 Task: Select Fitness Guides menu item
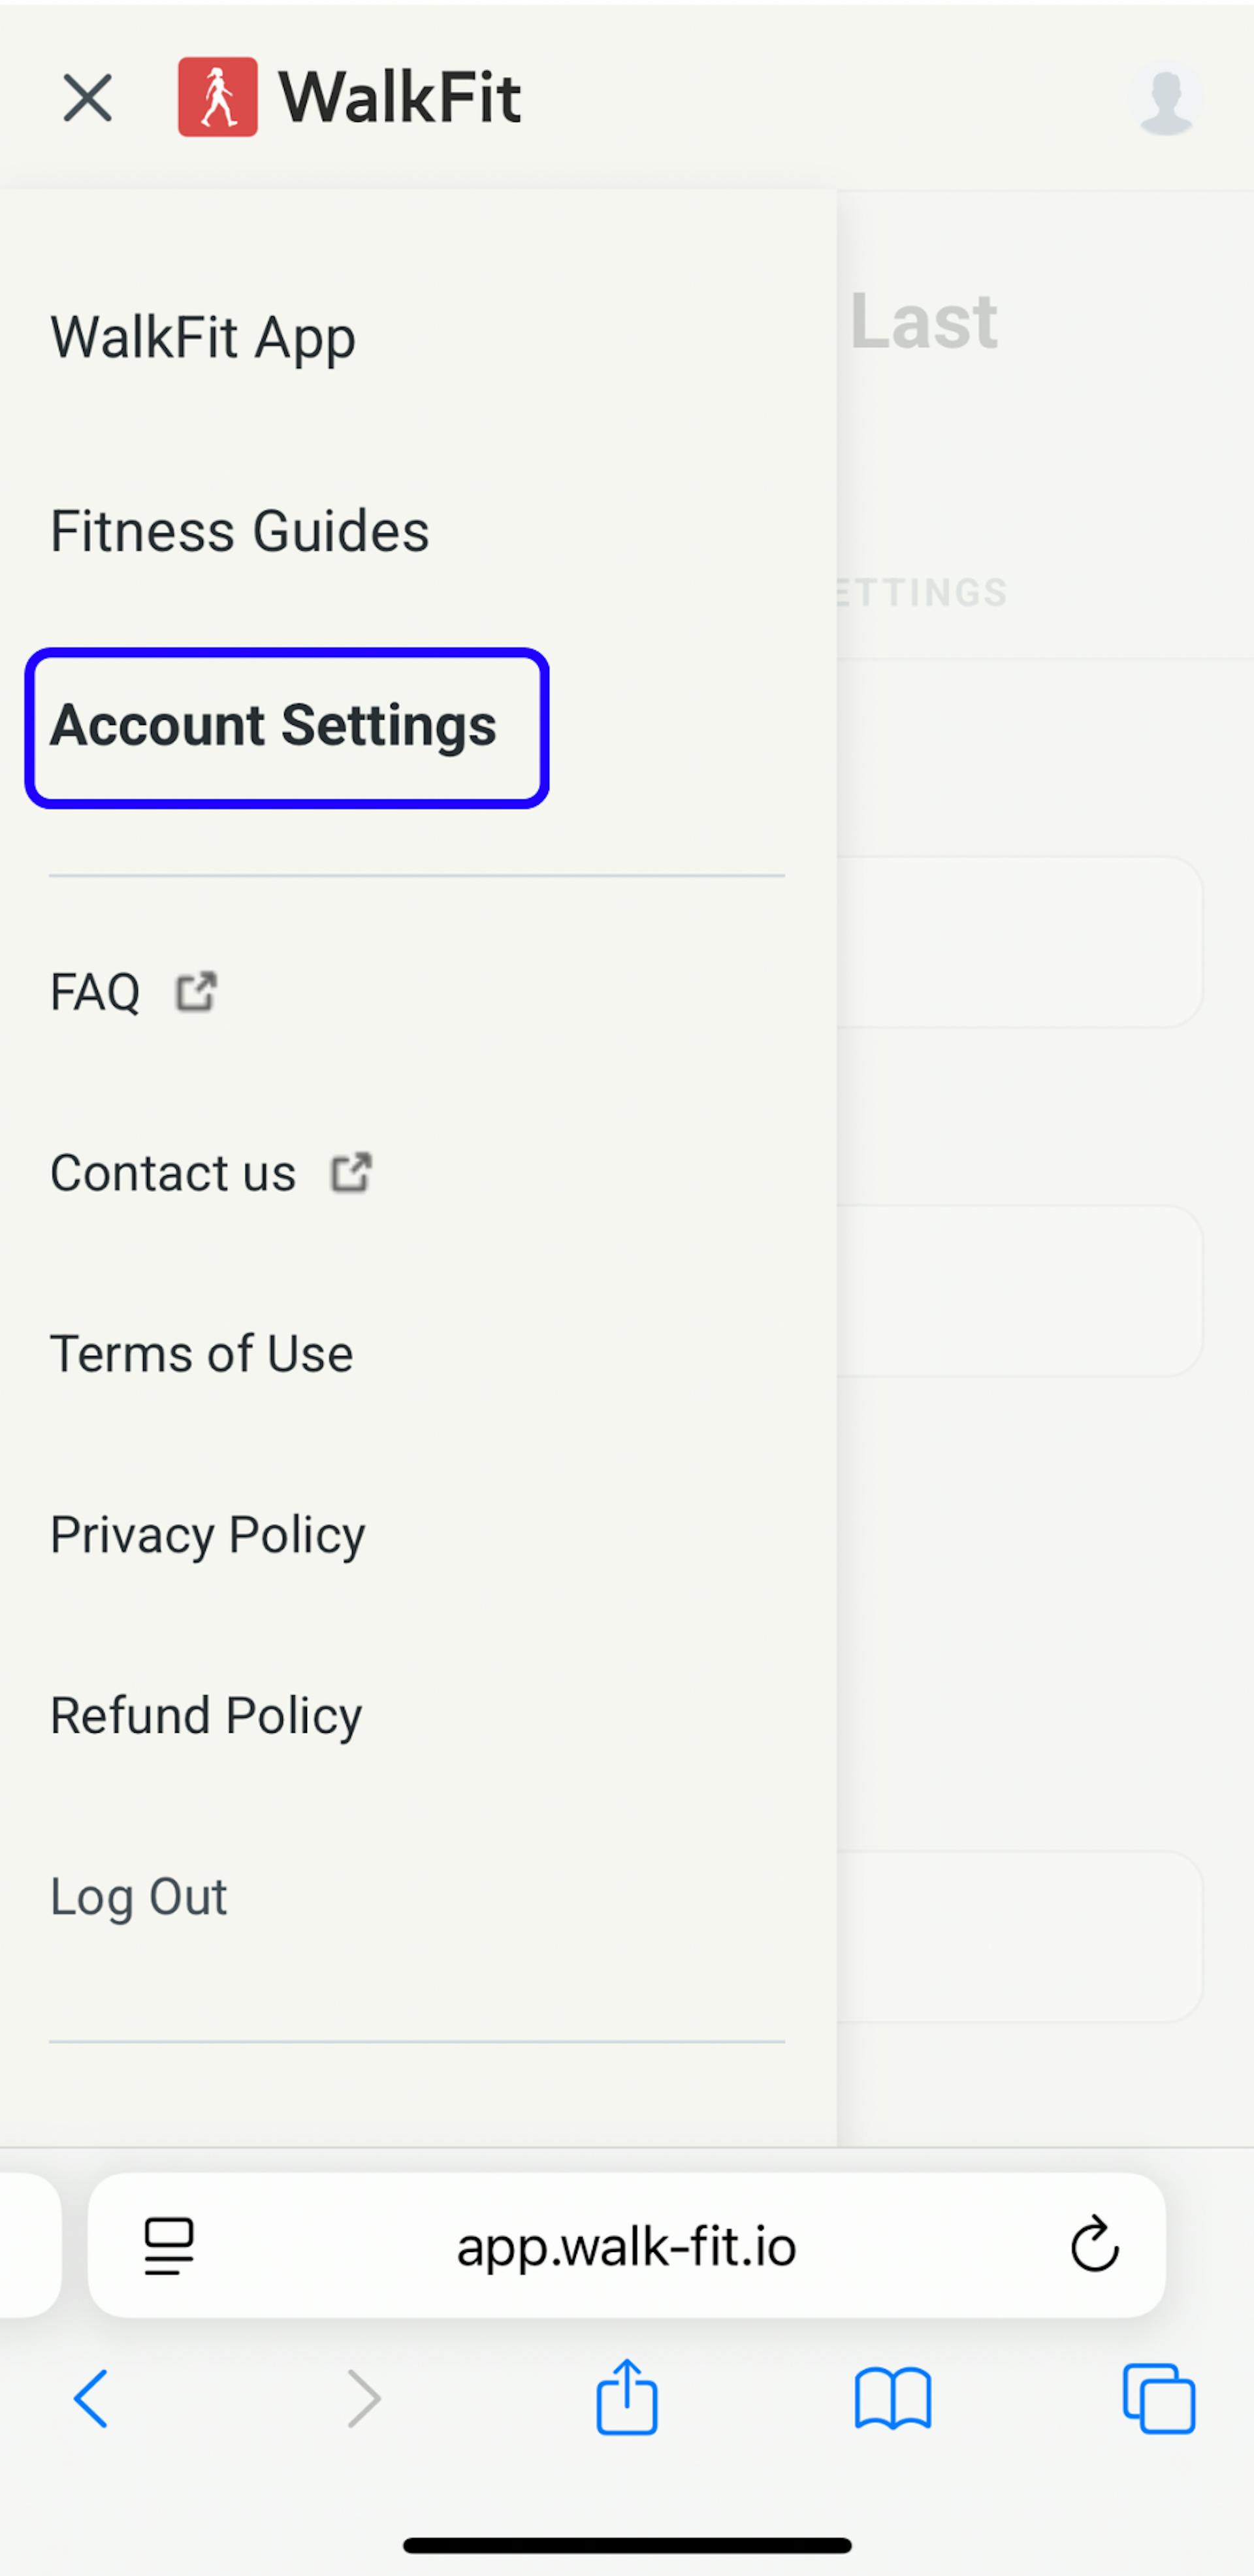coord(240,531)
